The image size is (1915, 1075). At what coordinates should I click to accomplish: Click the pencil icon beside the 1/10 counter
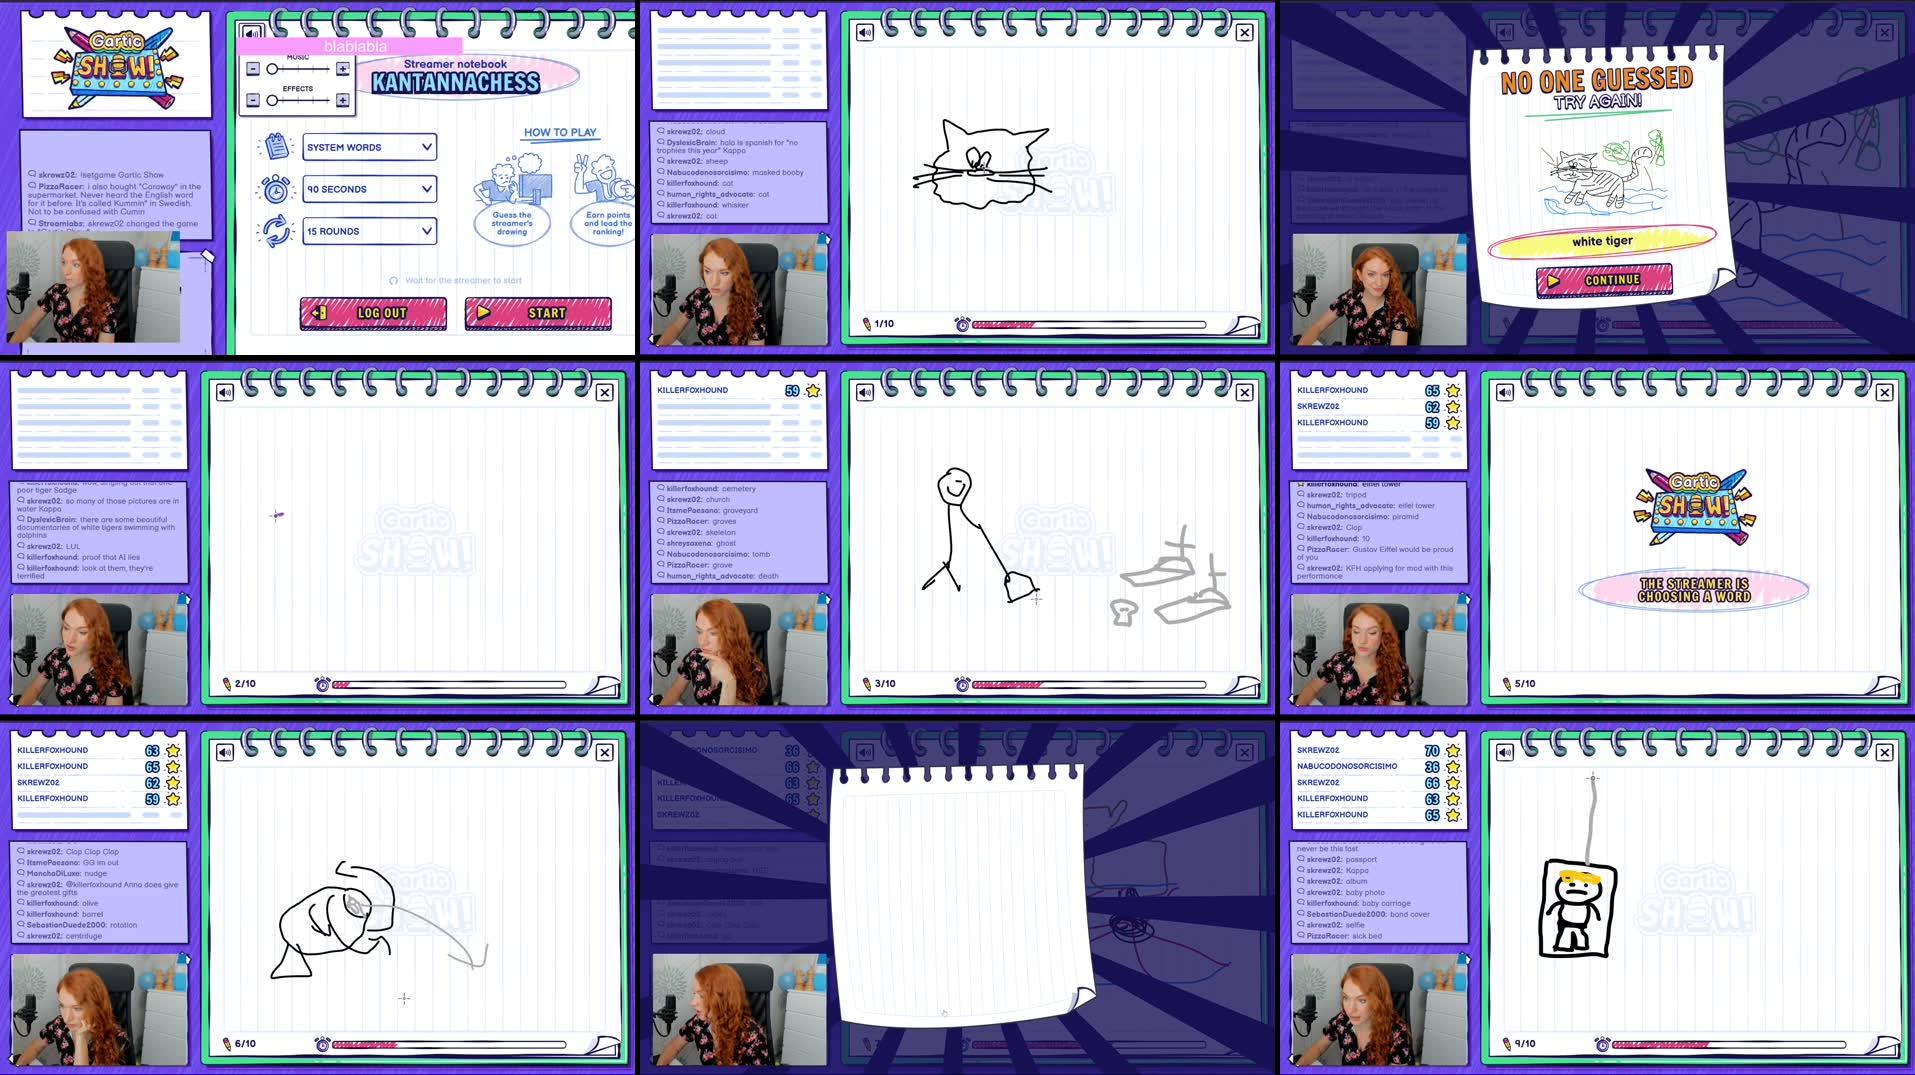(867, 324)
